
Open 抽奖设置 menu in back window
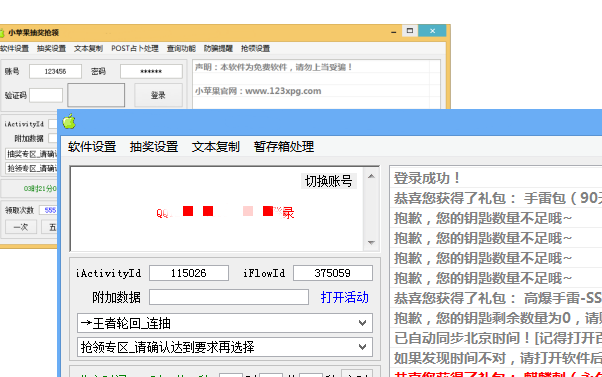[x=51, y=48]
